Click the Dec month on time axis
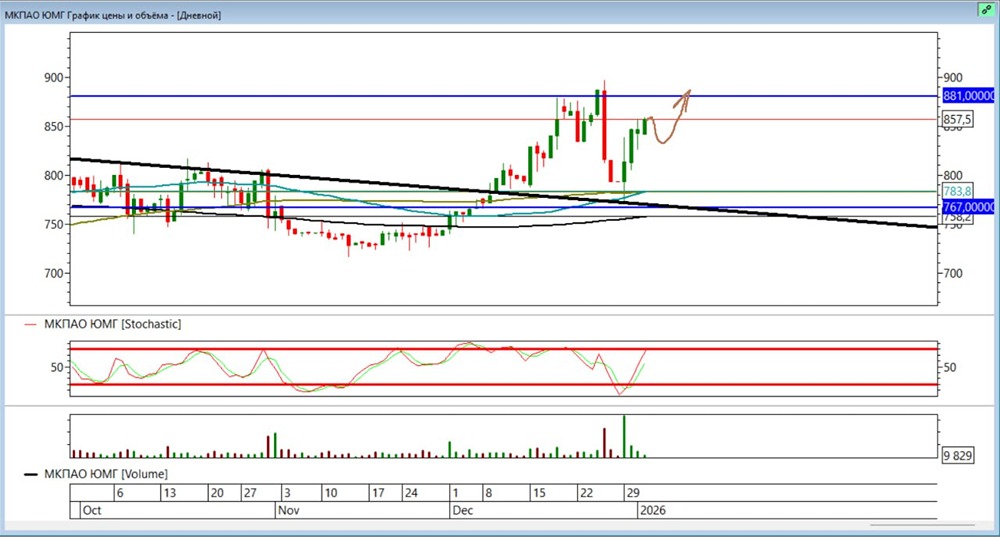Screen dimensions: 1000x537 [x=462, y=510]
